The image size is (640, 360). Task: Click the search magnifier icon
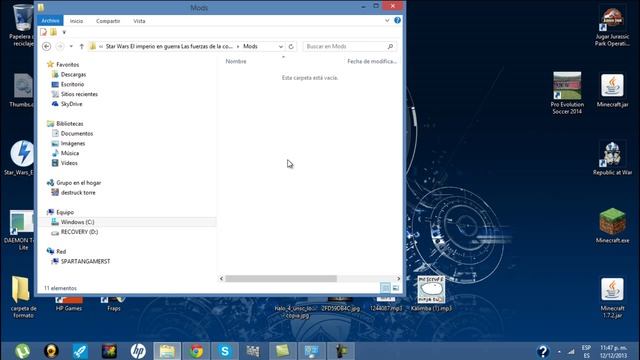click(390, 47)
